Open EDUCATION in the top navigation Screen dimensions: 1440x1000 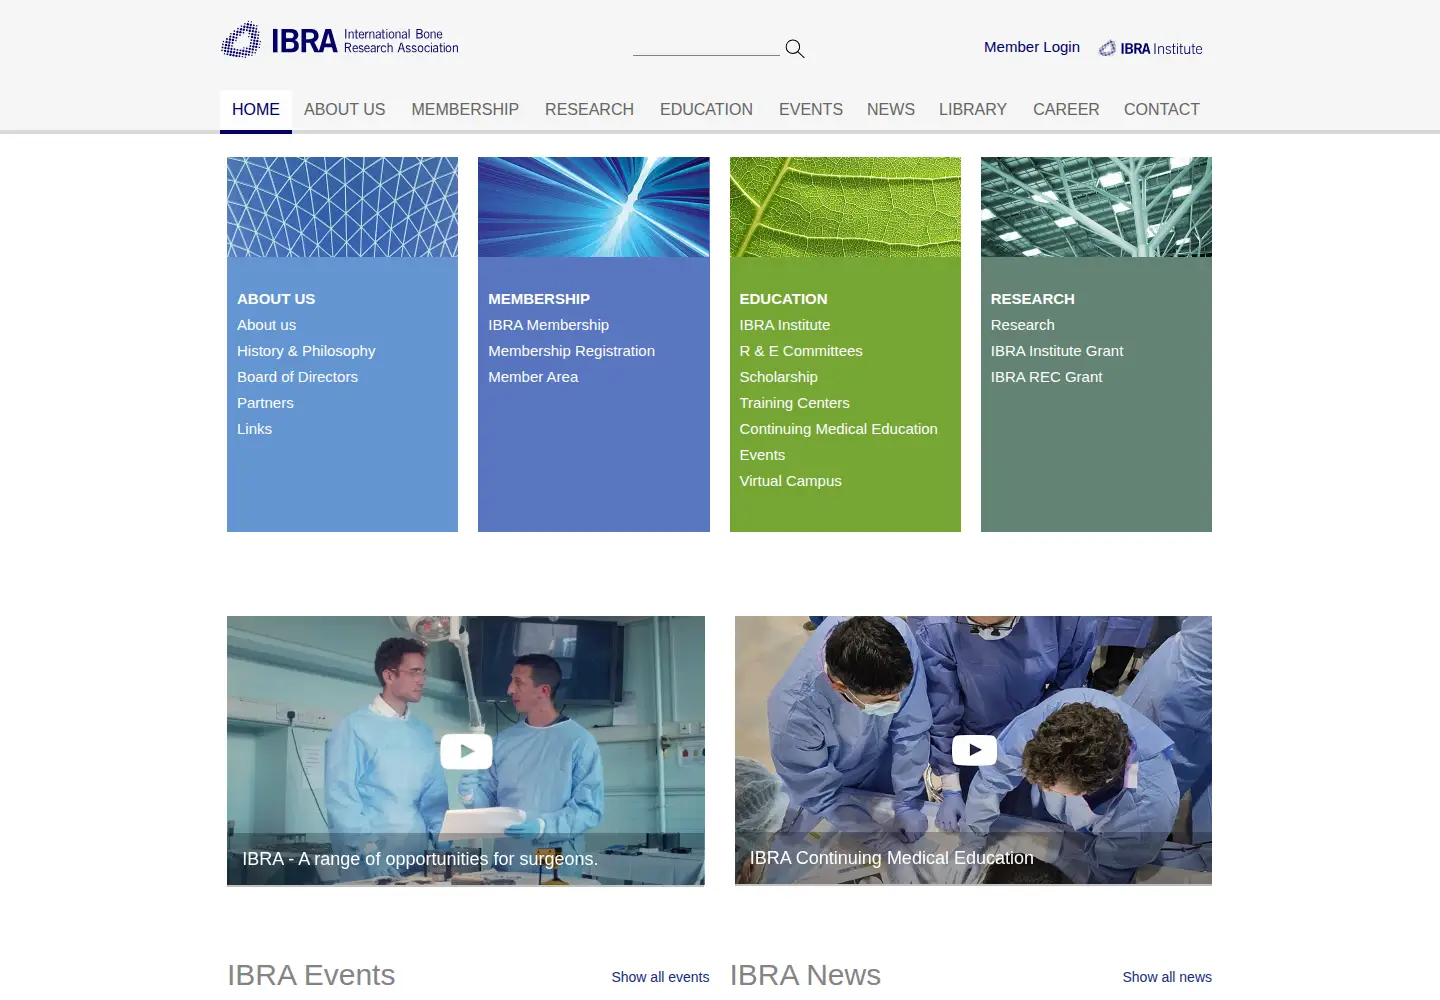tap(706, 110)
